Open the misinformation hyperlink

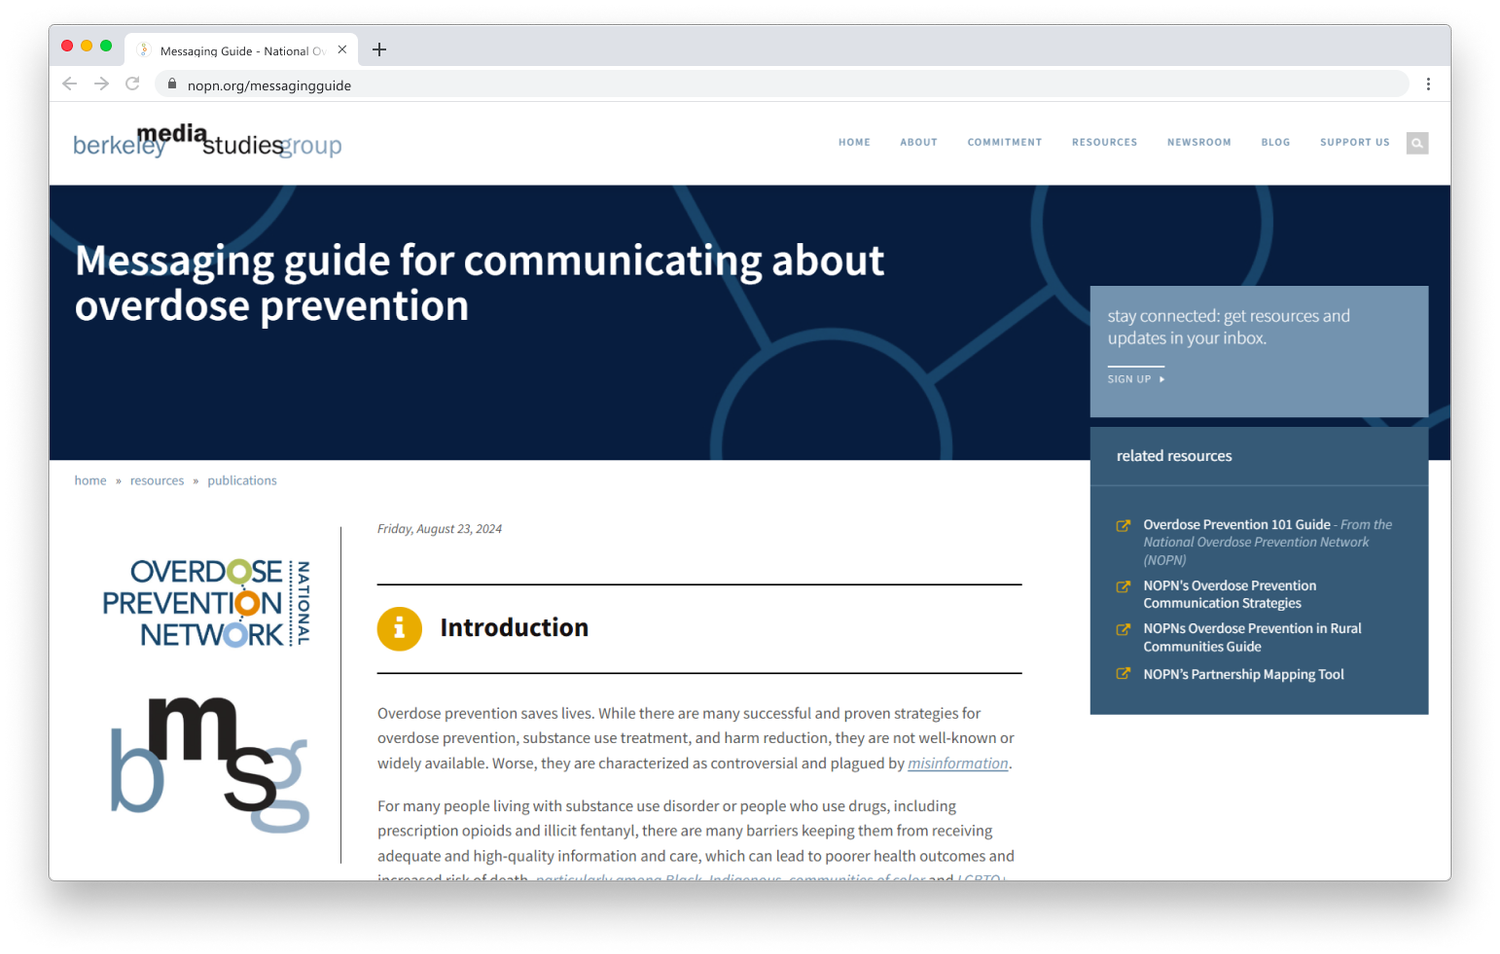pyautogui.click(x=957, y=763)
